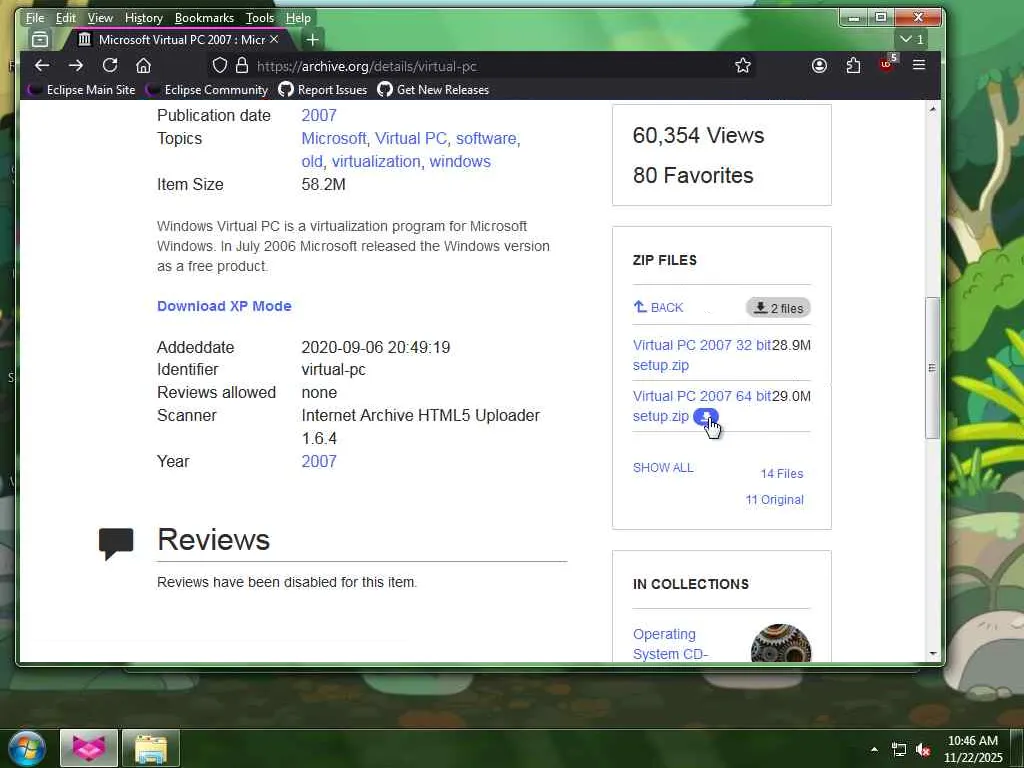Open the Windows Start menu orb
Viewport: 1024px width, 768px height.
tap(27, 748)
